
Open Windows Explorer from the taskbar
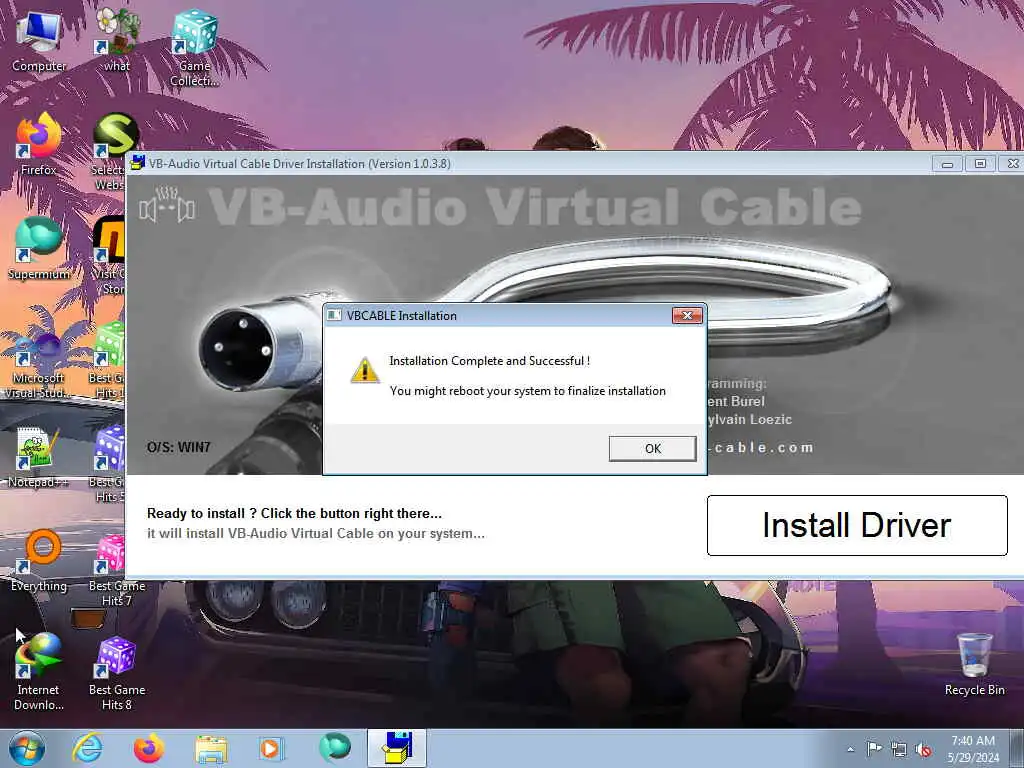pyautogui.click(x=210, y=748)
